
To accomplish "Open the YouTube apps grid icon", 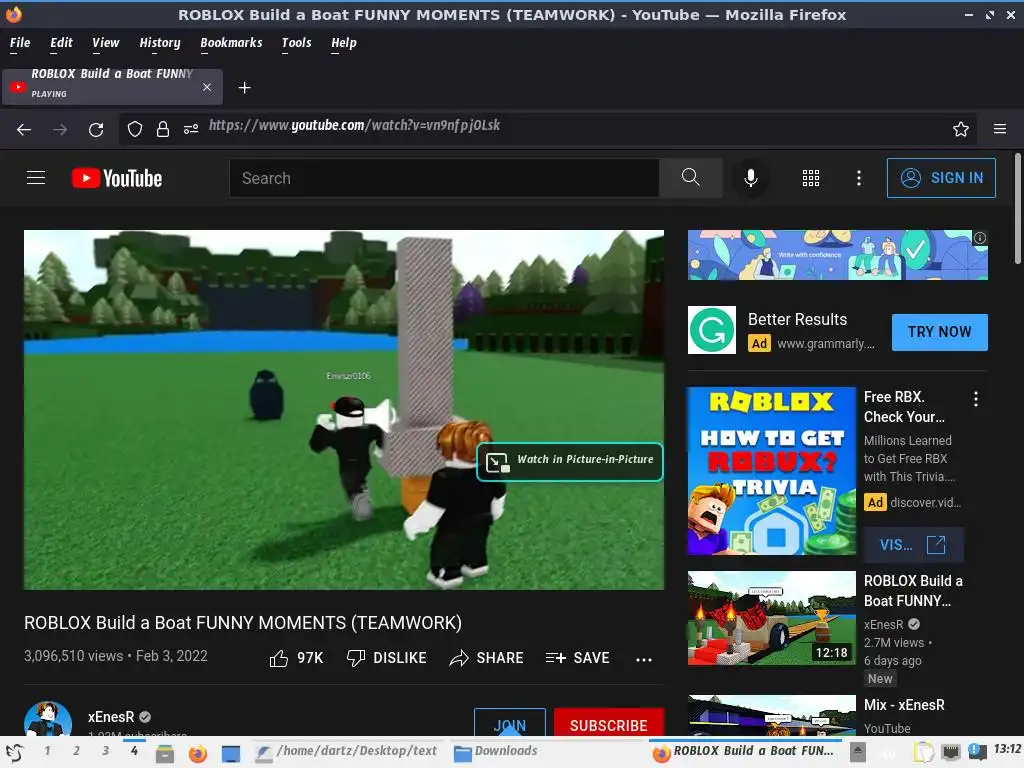I will 810,178.
